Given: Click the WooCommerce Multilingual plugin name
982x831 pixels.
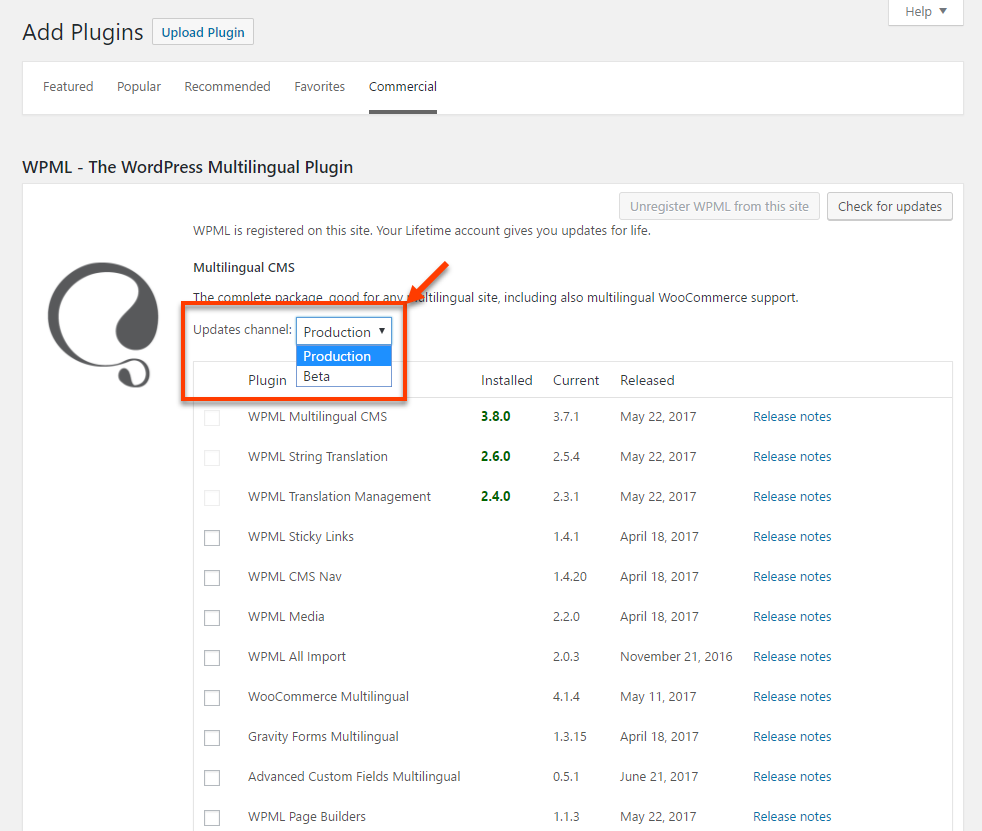Looking at the screenshot, I should (x=328, y=697).
